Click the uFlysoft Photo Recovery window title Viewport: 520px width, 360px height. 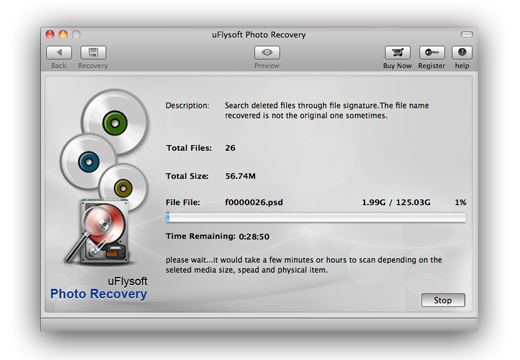point(259,35)
